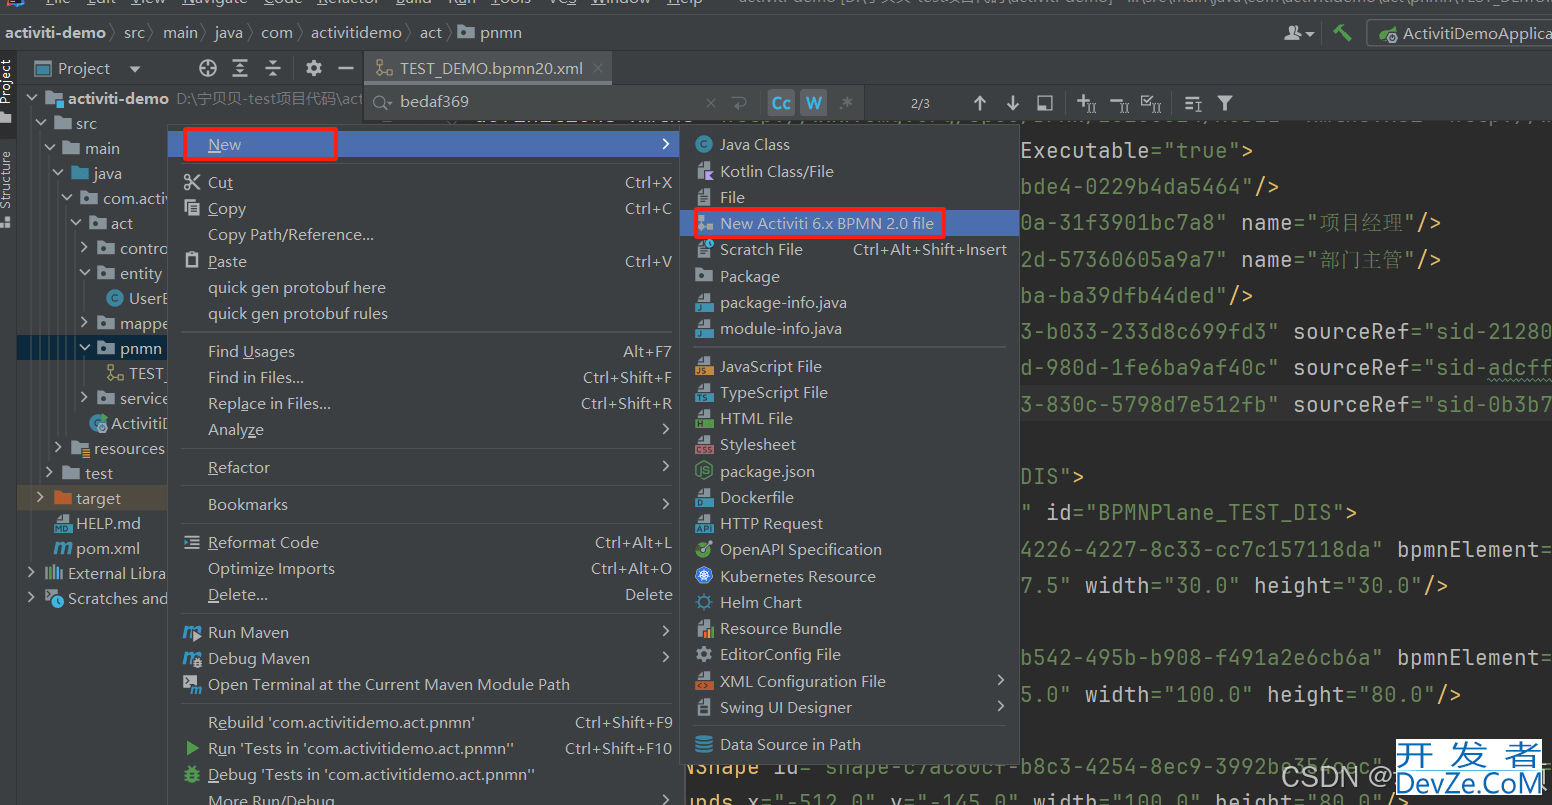1552x805 pixels.
Task: Choose Java Class from New submenu
Action: click(850, 145)
